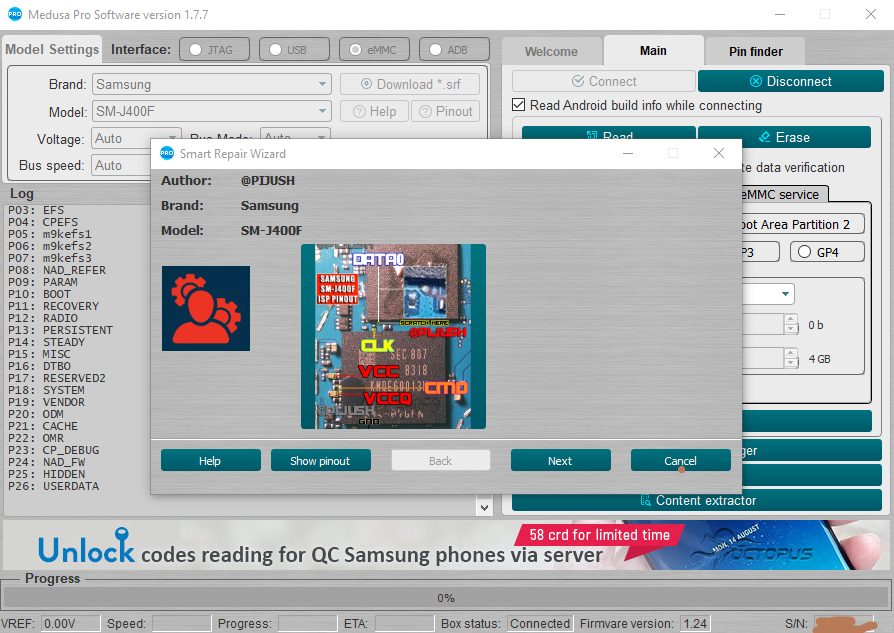Select log line P18: SYSTEM
Image resolution: width=894 pixels, height=633 pixels.
[x=46, y=390]
